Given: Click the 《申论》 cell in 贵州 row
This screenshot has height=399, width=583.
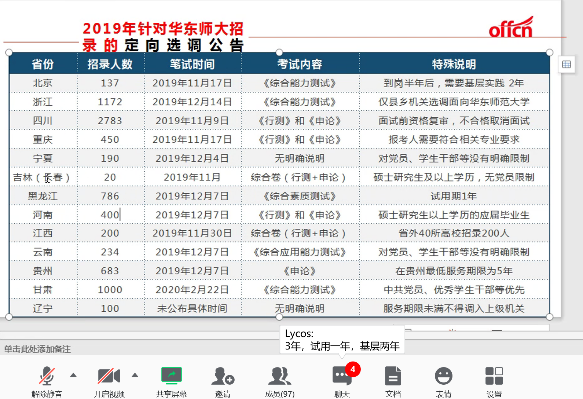Looking at the screenshot, I should [300, 271].
